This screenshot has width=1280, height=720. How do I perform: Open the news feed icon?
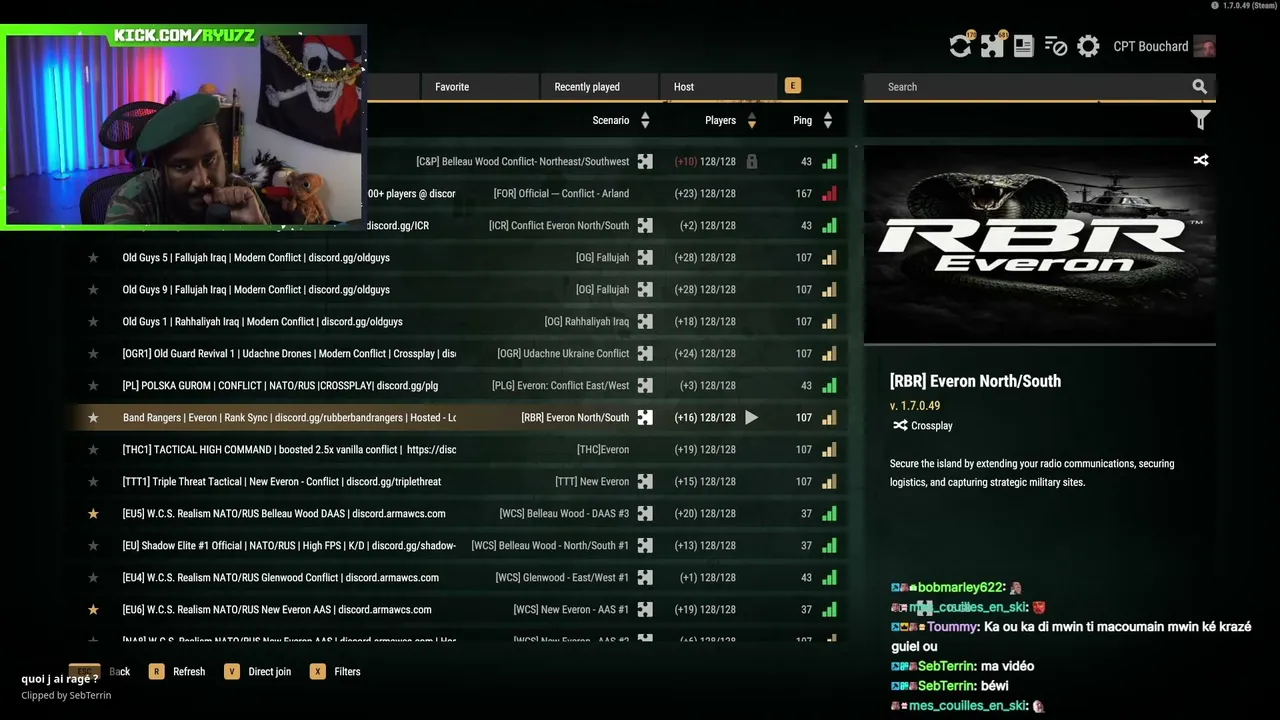click(1023, 46)
